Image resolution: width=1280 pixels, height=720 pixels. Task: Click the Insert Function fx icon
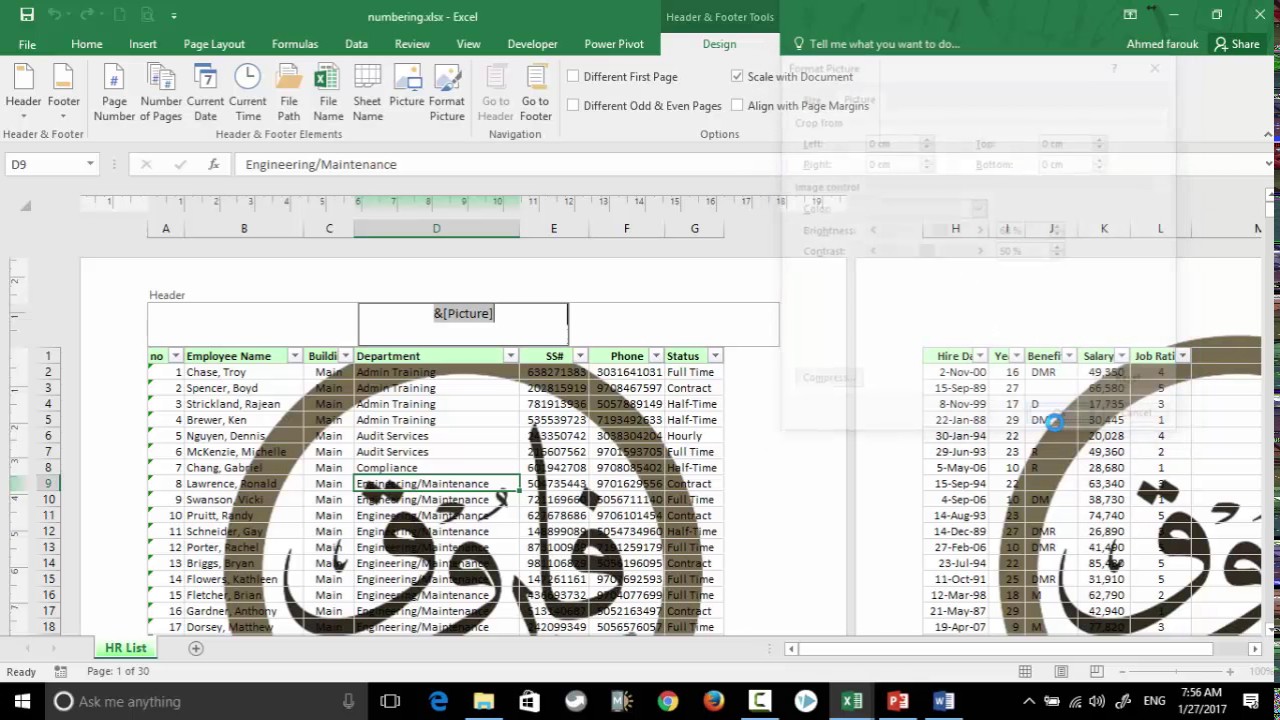click(x=213, y=164)
